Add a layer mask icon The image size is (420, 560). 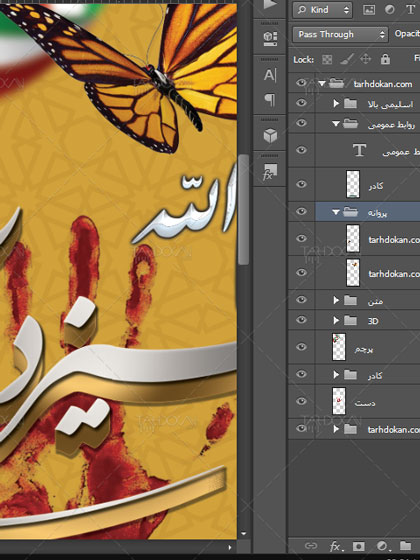click(x=359, y=546)
